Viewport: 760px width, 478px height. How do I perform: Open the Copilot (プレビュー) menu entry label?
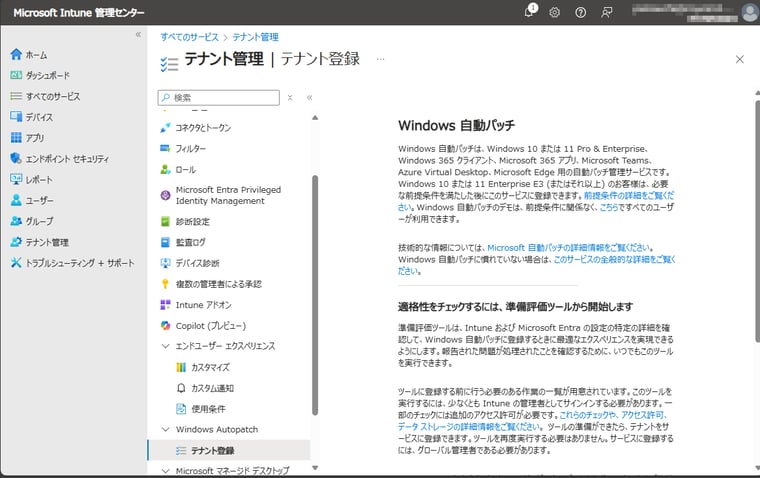pyautogui.click(x=211, y=326)
